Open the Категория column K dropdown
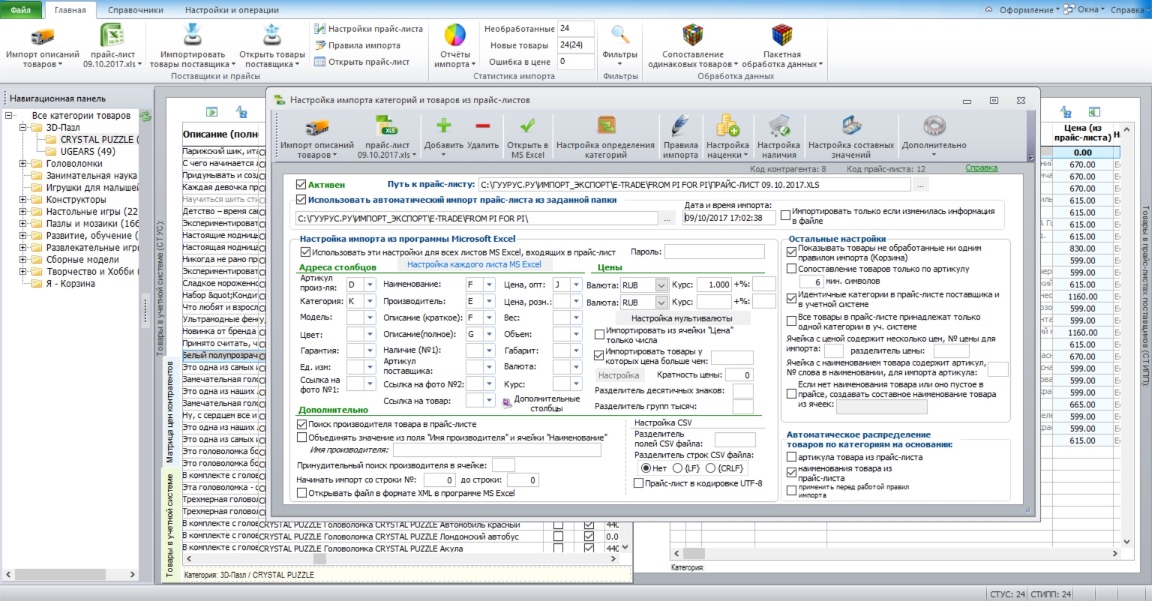Viewport: 1152px width, 601px height. coord(370,300)
